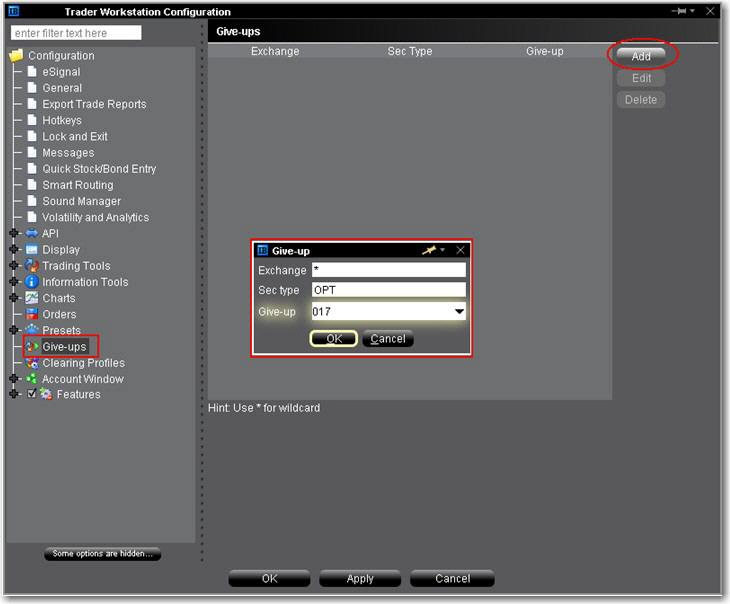Screen dimensions: 730x604
Task: Click Some options are hidden button
Action: point(102,554)
